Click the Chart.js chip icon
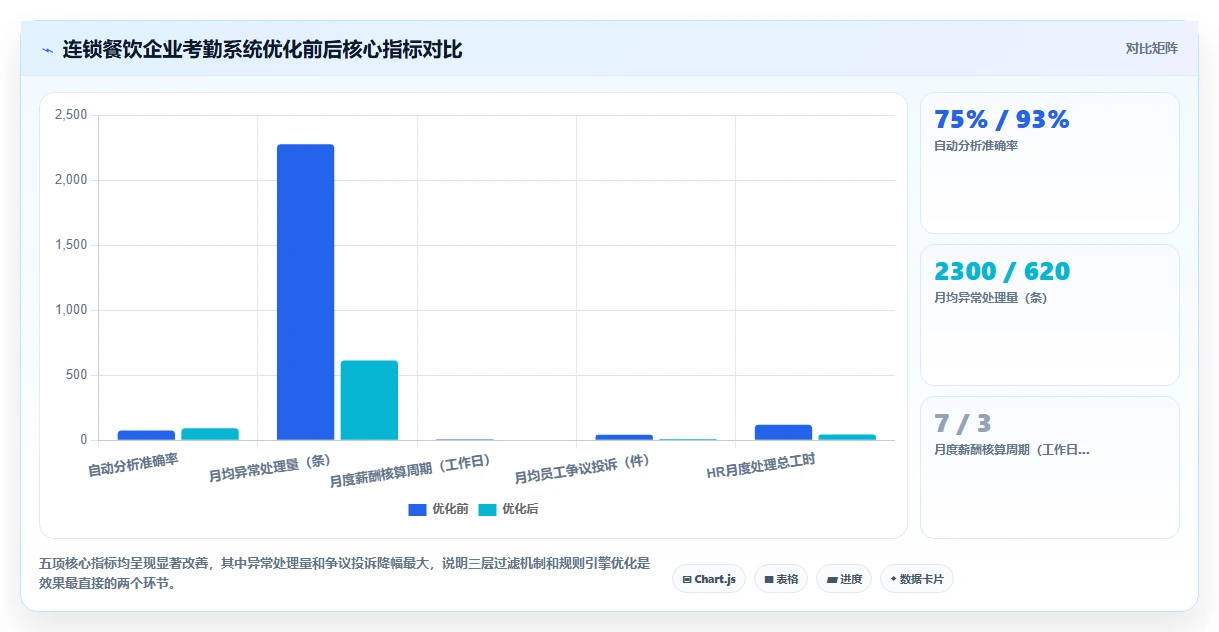The width and height of the screenshot is (1219, 632). [x=687, y=579]
